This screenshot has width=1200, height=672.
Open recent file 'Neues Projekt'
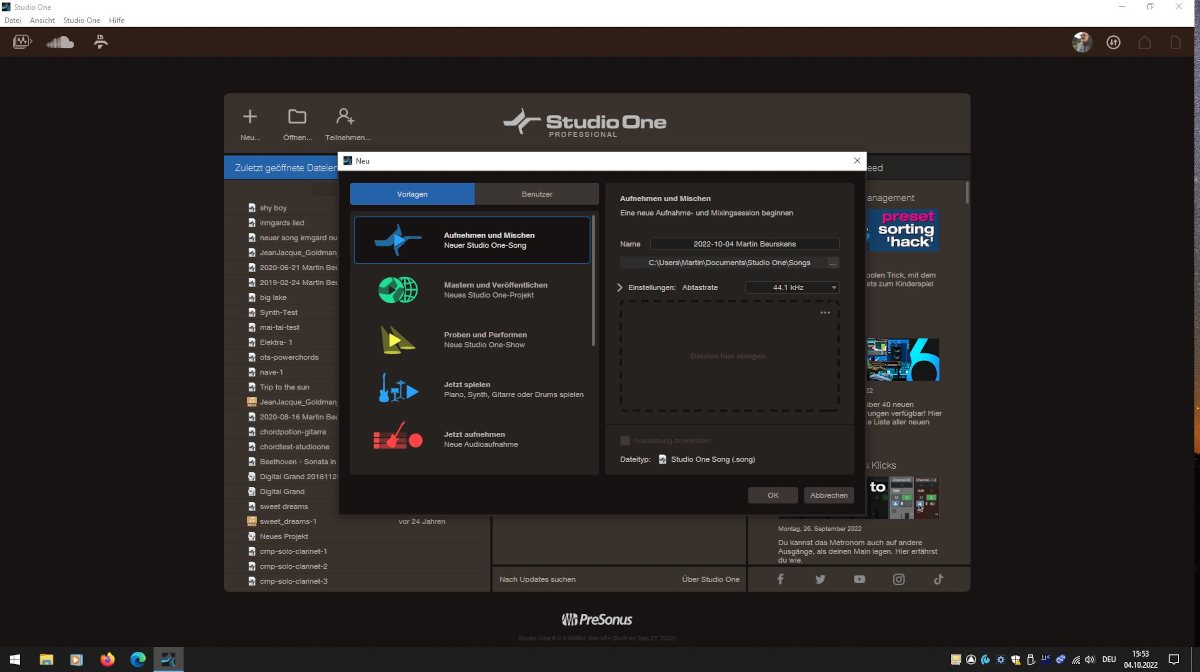pos(282,536)
